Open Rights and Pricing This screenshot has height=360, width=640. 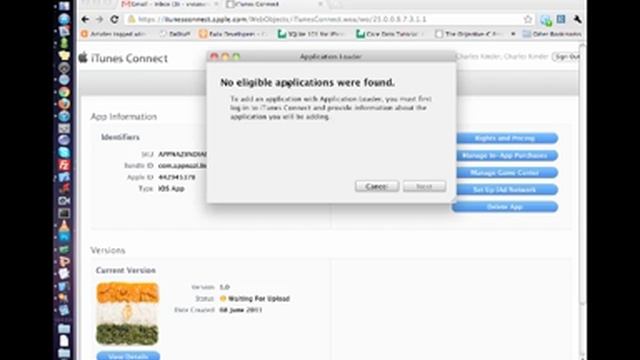504,138
